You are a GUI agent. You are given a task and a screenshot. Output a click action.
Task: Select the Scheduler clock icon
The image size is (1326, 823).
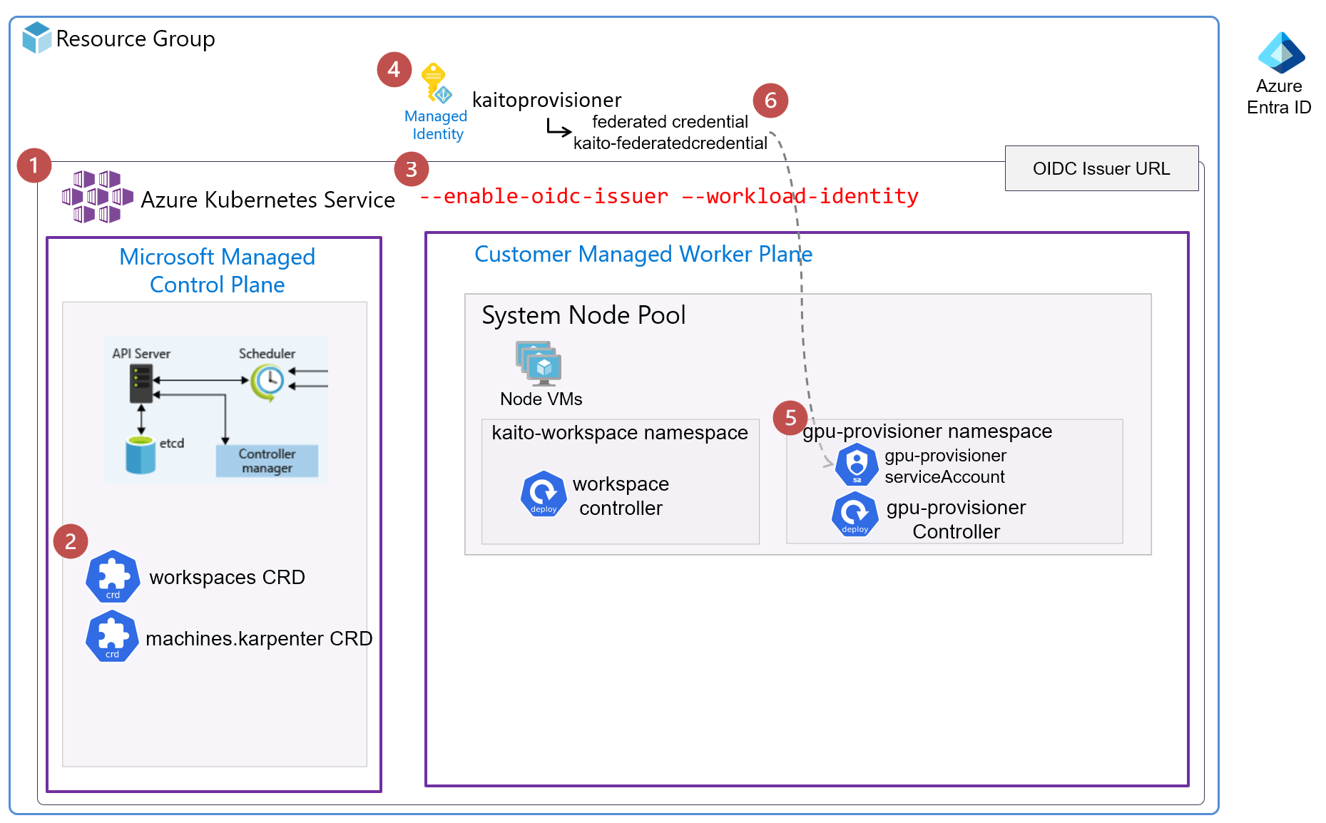click(267, 381)
